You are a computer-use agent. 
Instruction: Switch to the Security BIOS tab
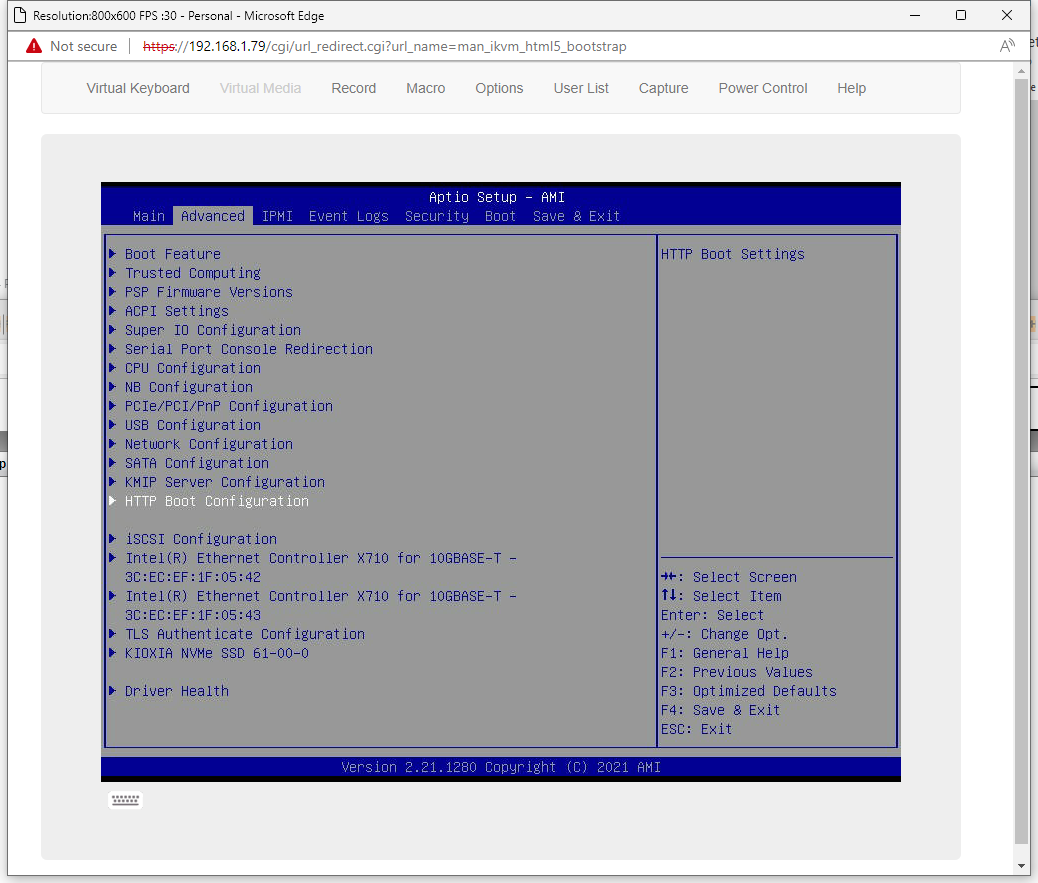pyautogui.click(x=437, y=216)
